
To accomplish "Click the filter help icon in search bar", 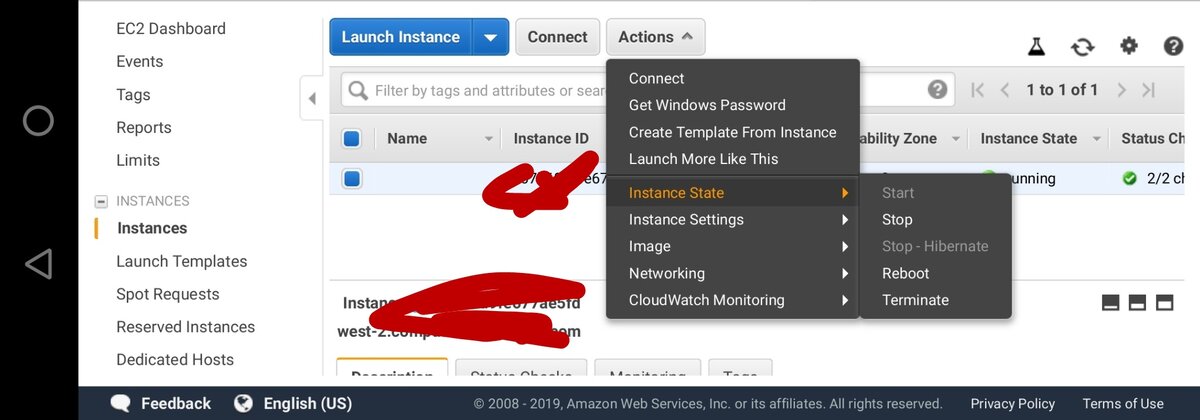I will (x=937, y=90).
